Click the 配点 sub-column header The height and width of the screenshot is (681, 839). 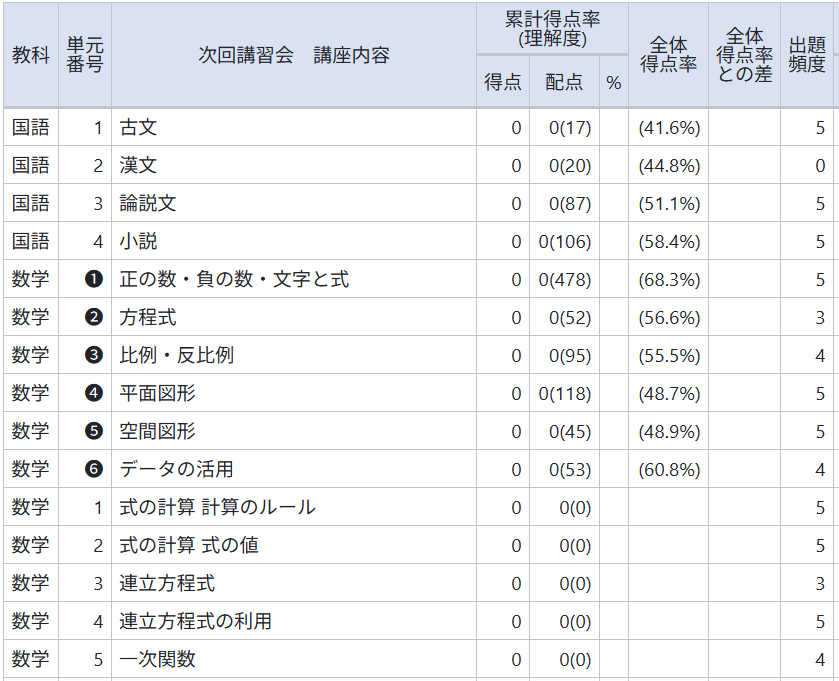click(564, 83)
